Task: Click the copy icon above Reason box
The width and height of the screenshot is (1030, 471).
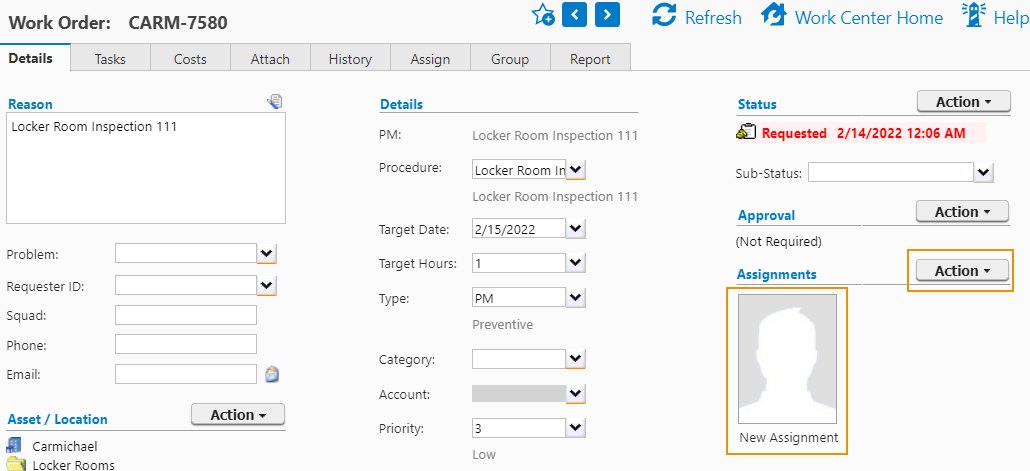Action: coord(275,101)
